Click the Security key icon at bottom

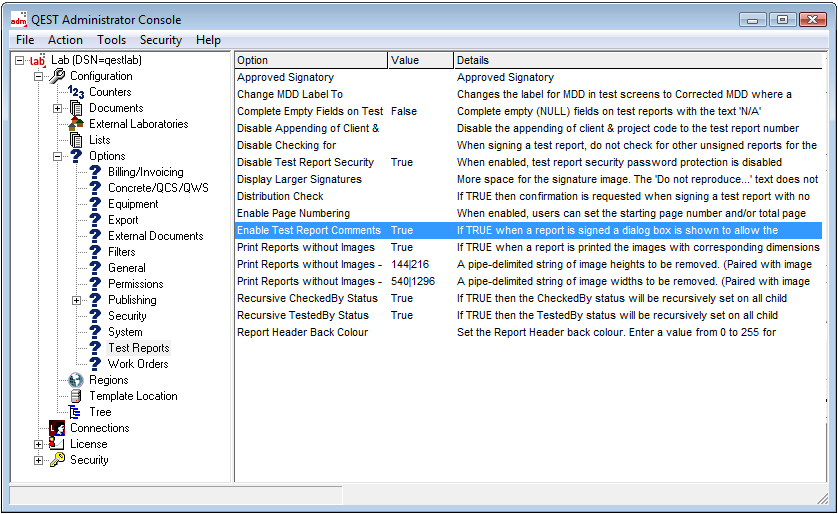[x=57, y=460]
